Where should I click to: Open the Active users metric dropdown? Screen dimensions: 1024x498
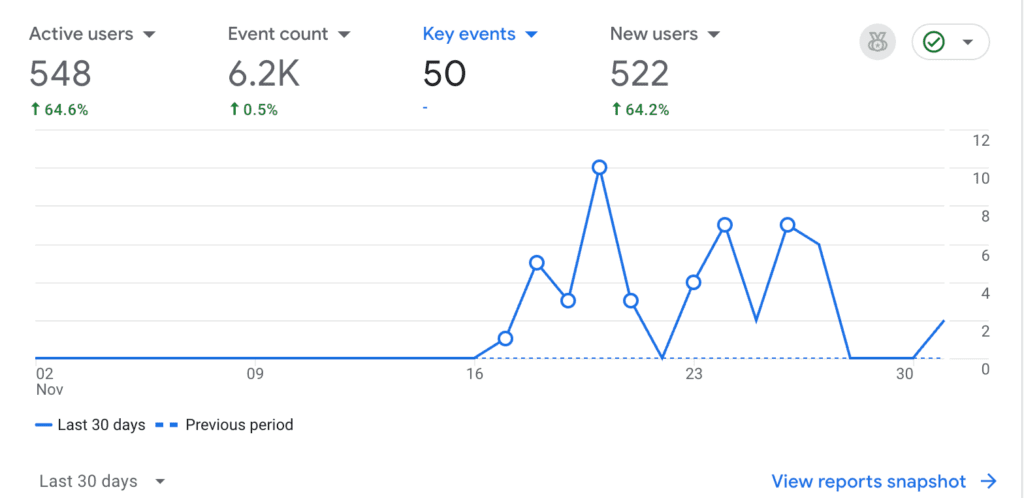tap(149, 35)
